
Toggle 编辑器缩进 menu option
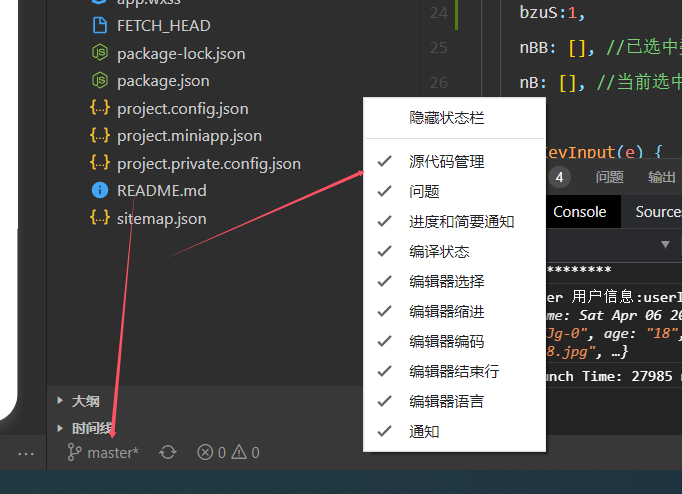coord(455,311)
